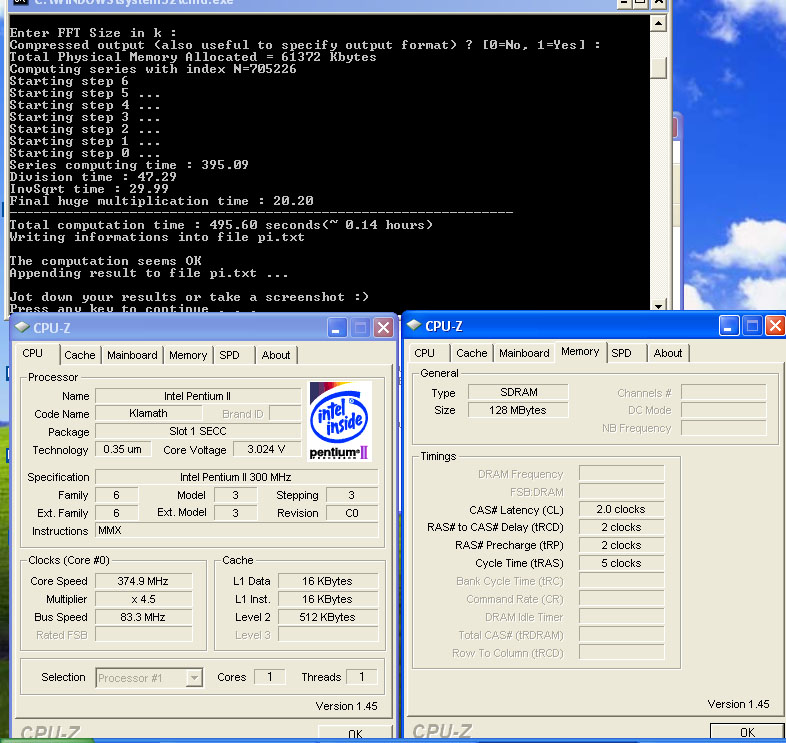Click the L1 Inst. value '16 KBytes'

click(x=328, y=599)
